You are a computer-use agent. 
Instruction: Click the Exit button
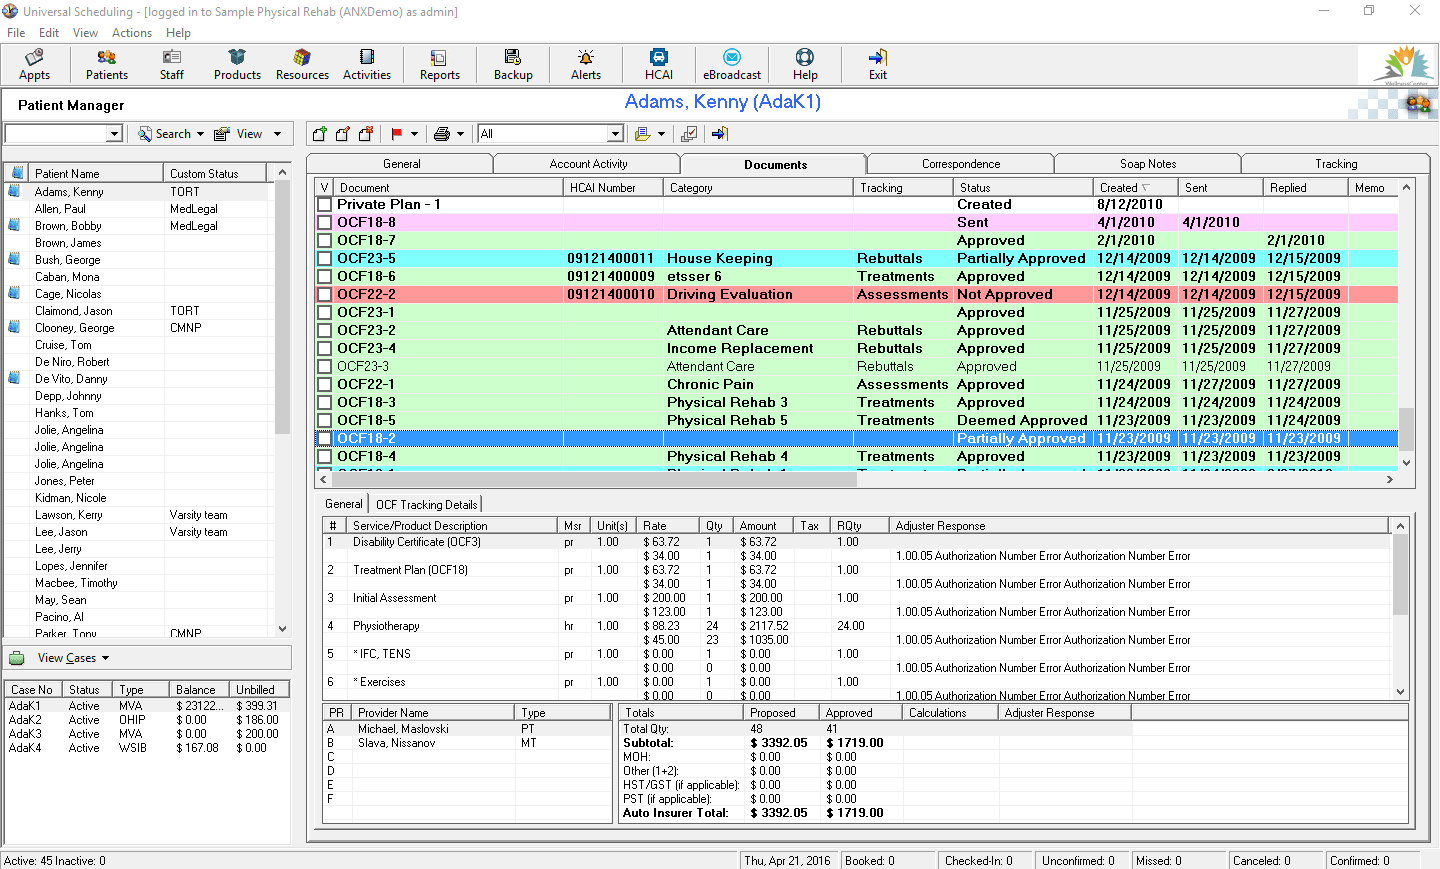coord(877,64)
